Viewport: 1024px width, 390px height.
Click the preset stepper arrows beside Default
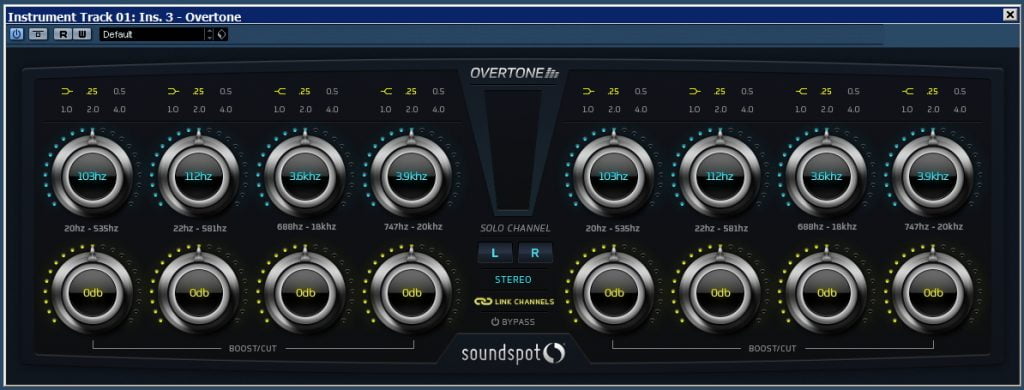tap(210, 35)
